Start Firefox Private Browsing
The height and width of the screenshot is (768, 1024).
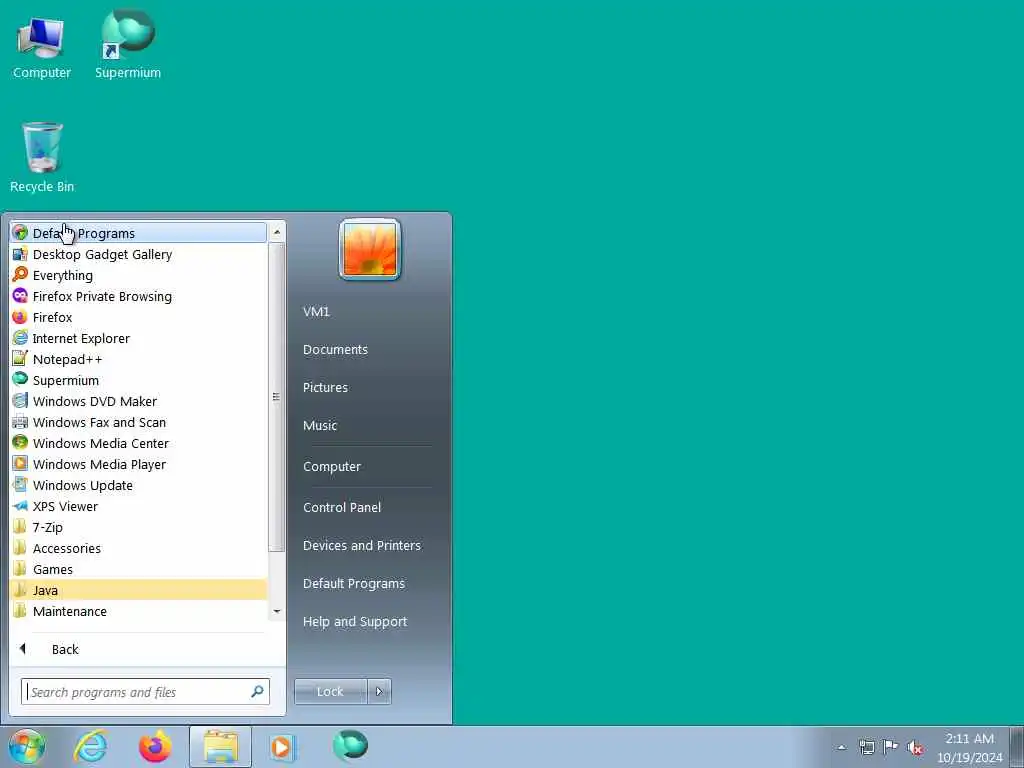point(138,296)
